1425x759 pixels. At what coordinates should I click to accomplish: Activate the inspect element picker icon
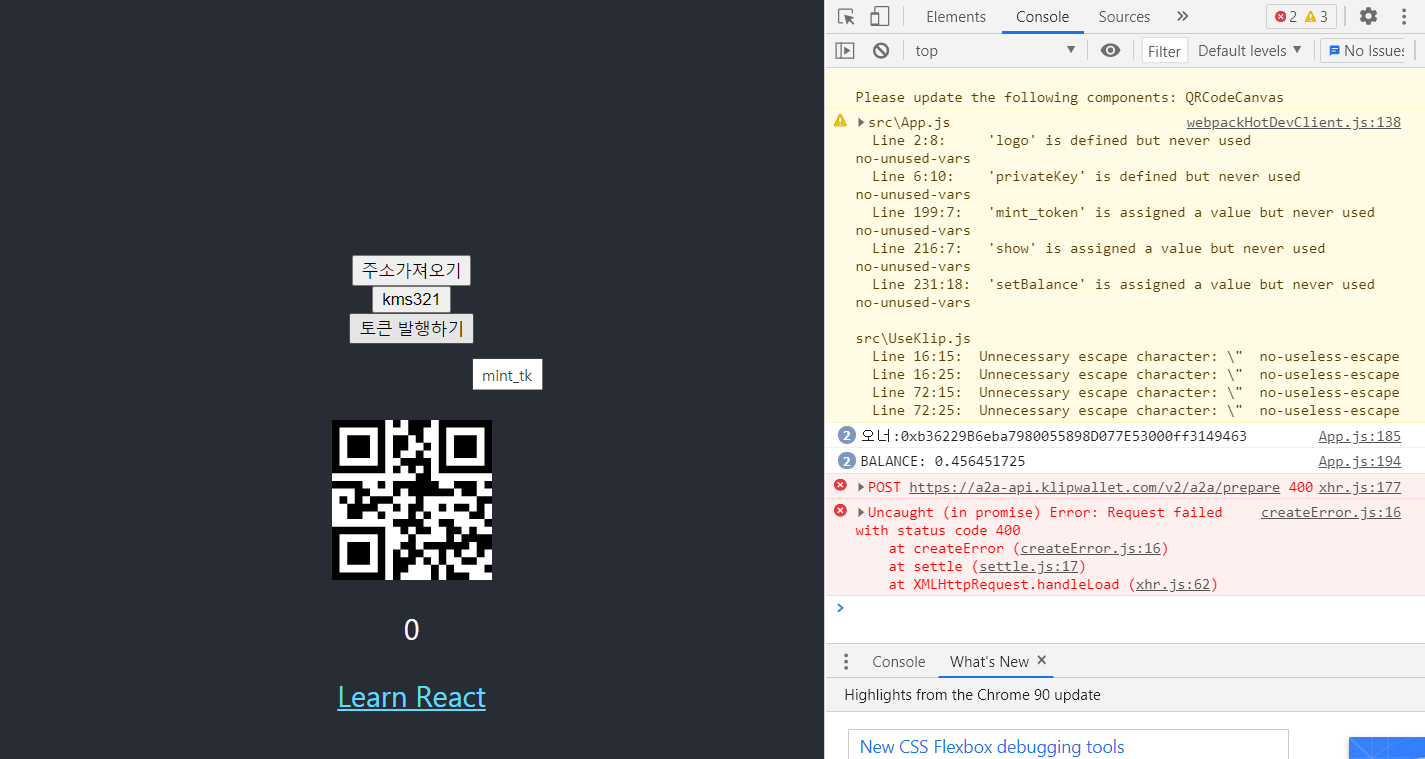(x=846, y=16)
